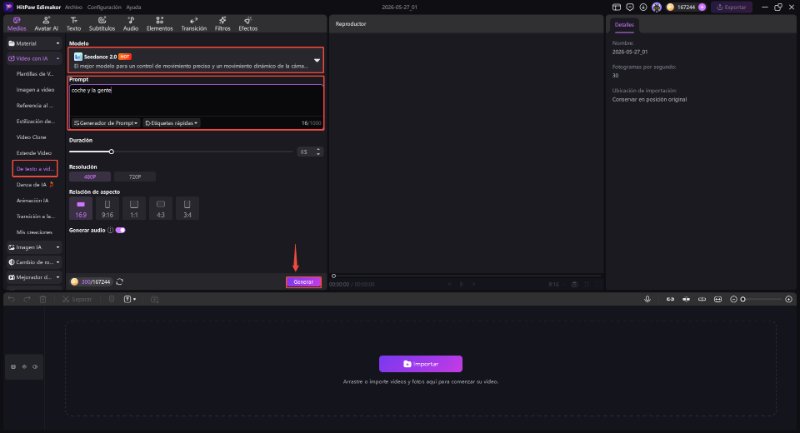
Task: Open the Transición library
Action: point(194,24)
